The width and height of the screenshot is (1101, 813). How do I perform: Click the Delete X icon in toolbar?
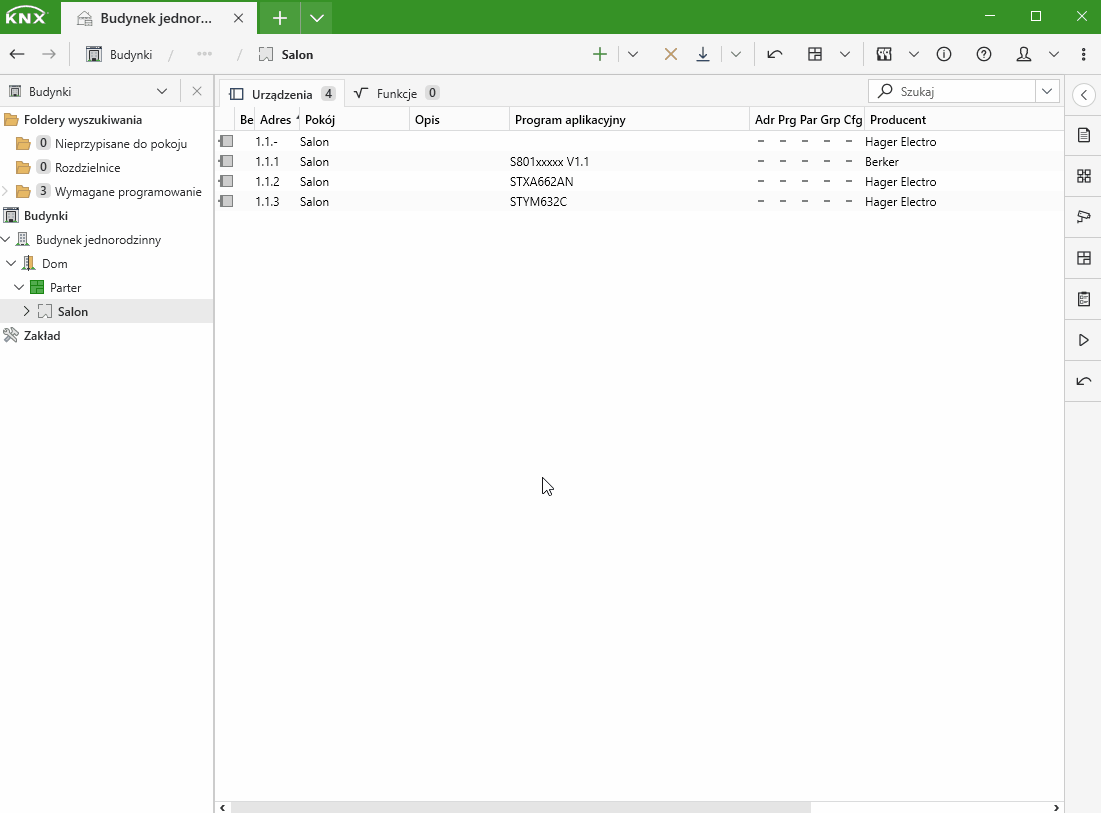pyautogui.click(x=671, y=55)
